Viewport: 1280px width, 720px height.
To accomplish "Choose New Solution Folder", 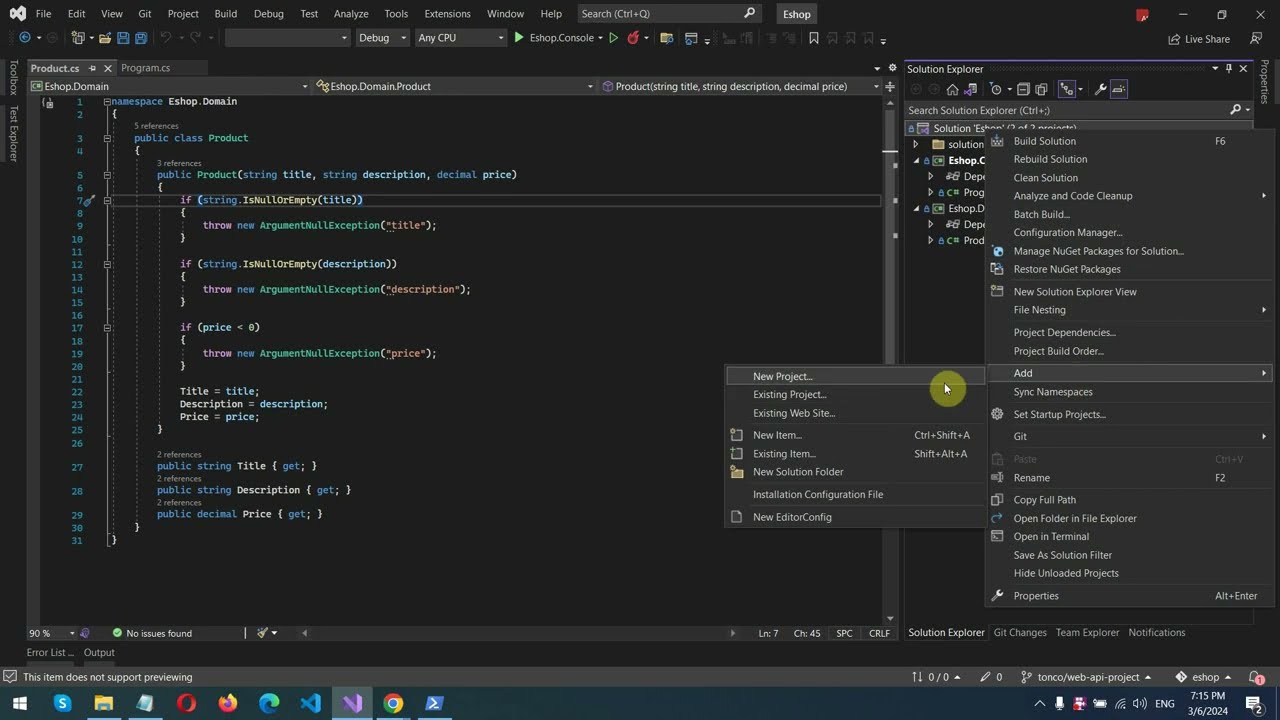I will (855, 472).
